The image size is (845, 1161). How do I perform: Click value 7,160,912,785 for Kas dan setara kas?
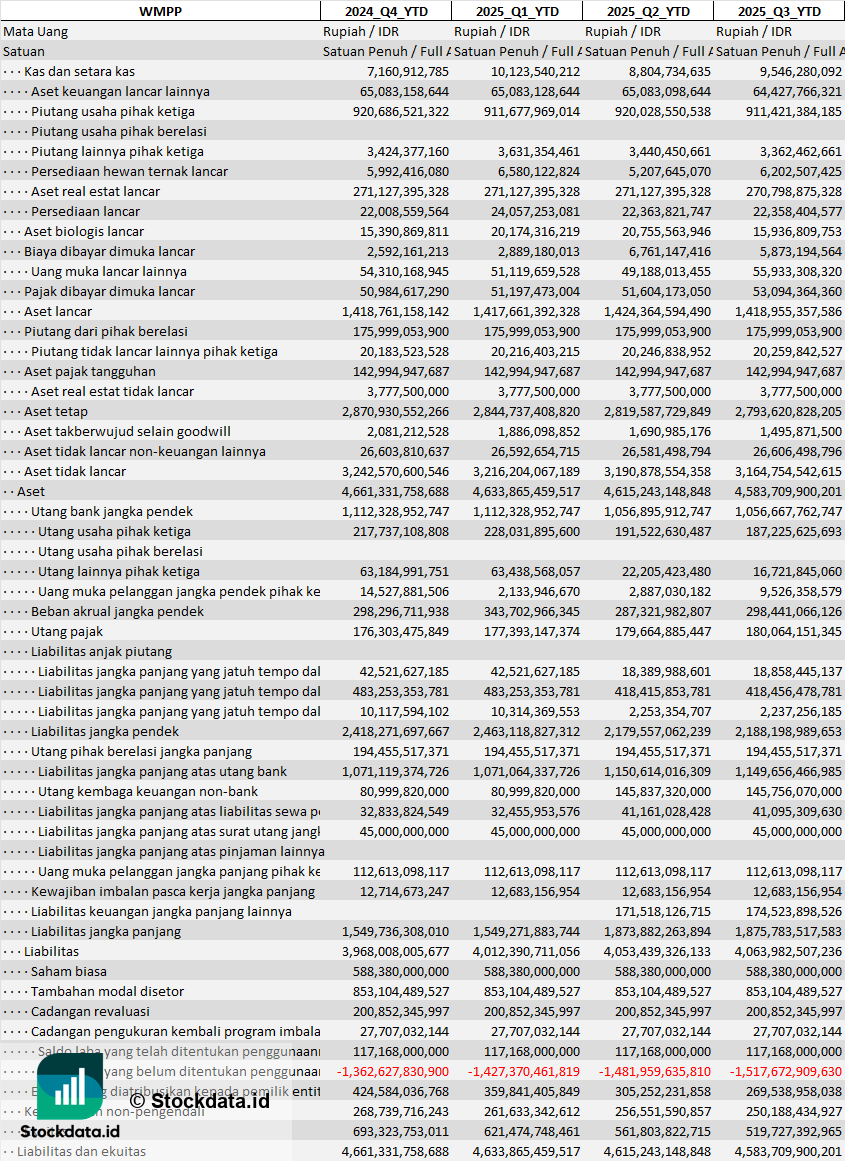click(x=407, y=72)
